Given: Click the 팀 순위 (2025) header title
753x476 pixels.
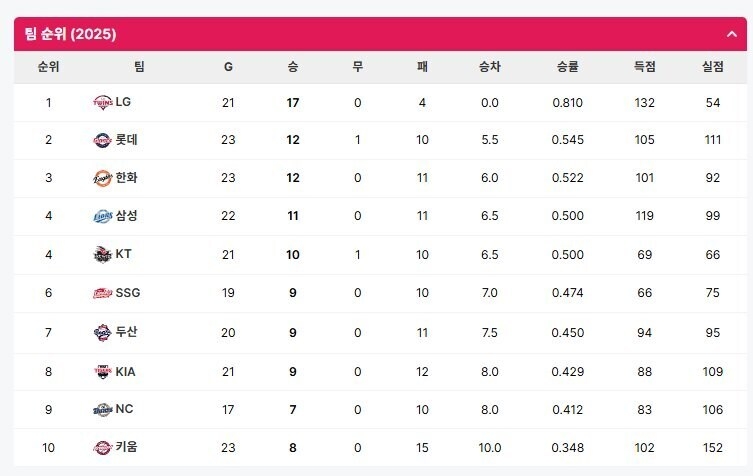Looking at the screenshot, I should pyautogui.click(x=70, y=34).
